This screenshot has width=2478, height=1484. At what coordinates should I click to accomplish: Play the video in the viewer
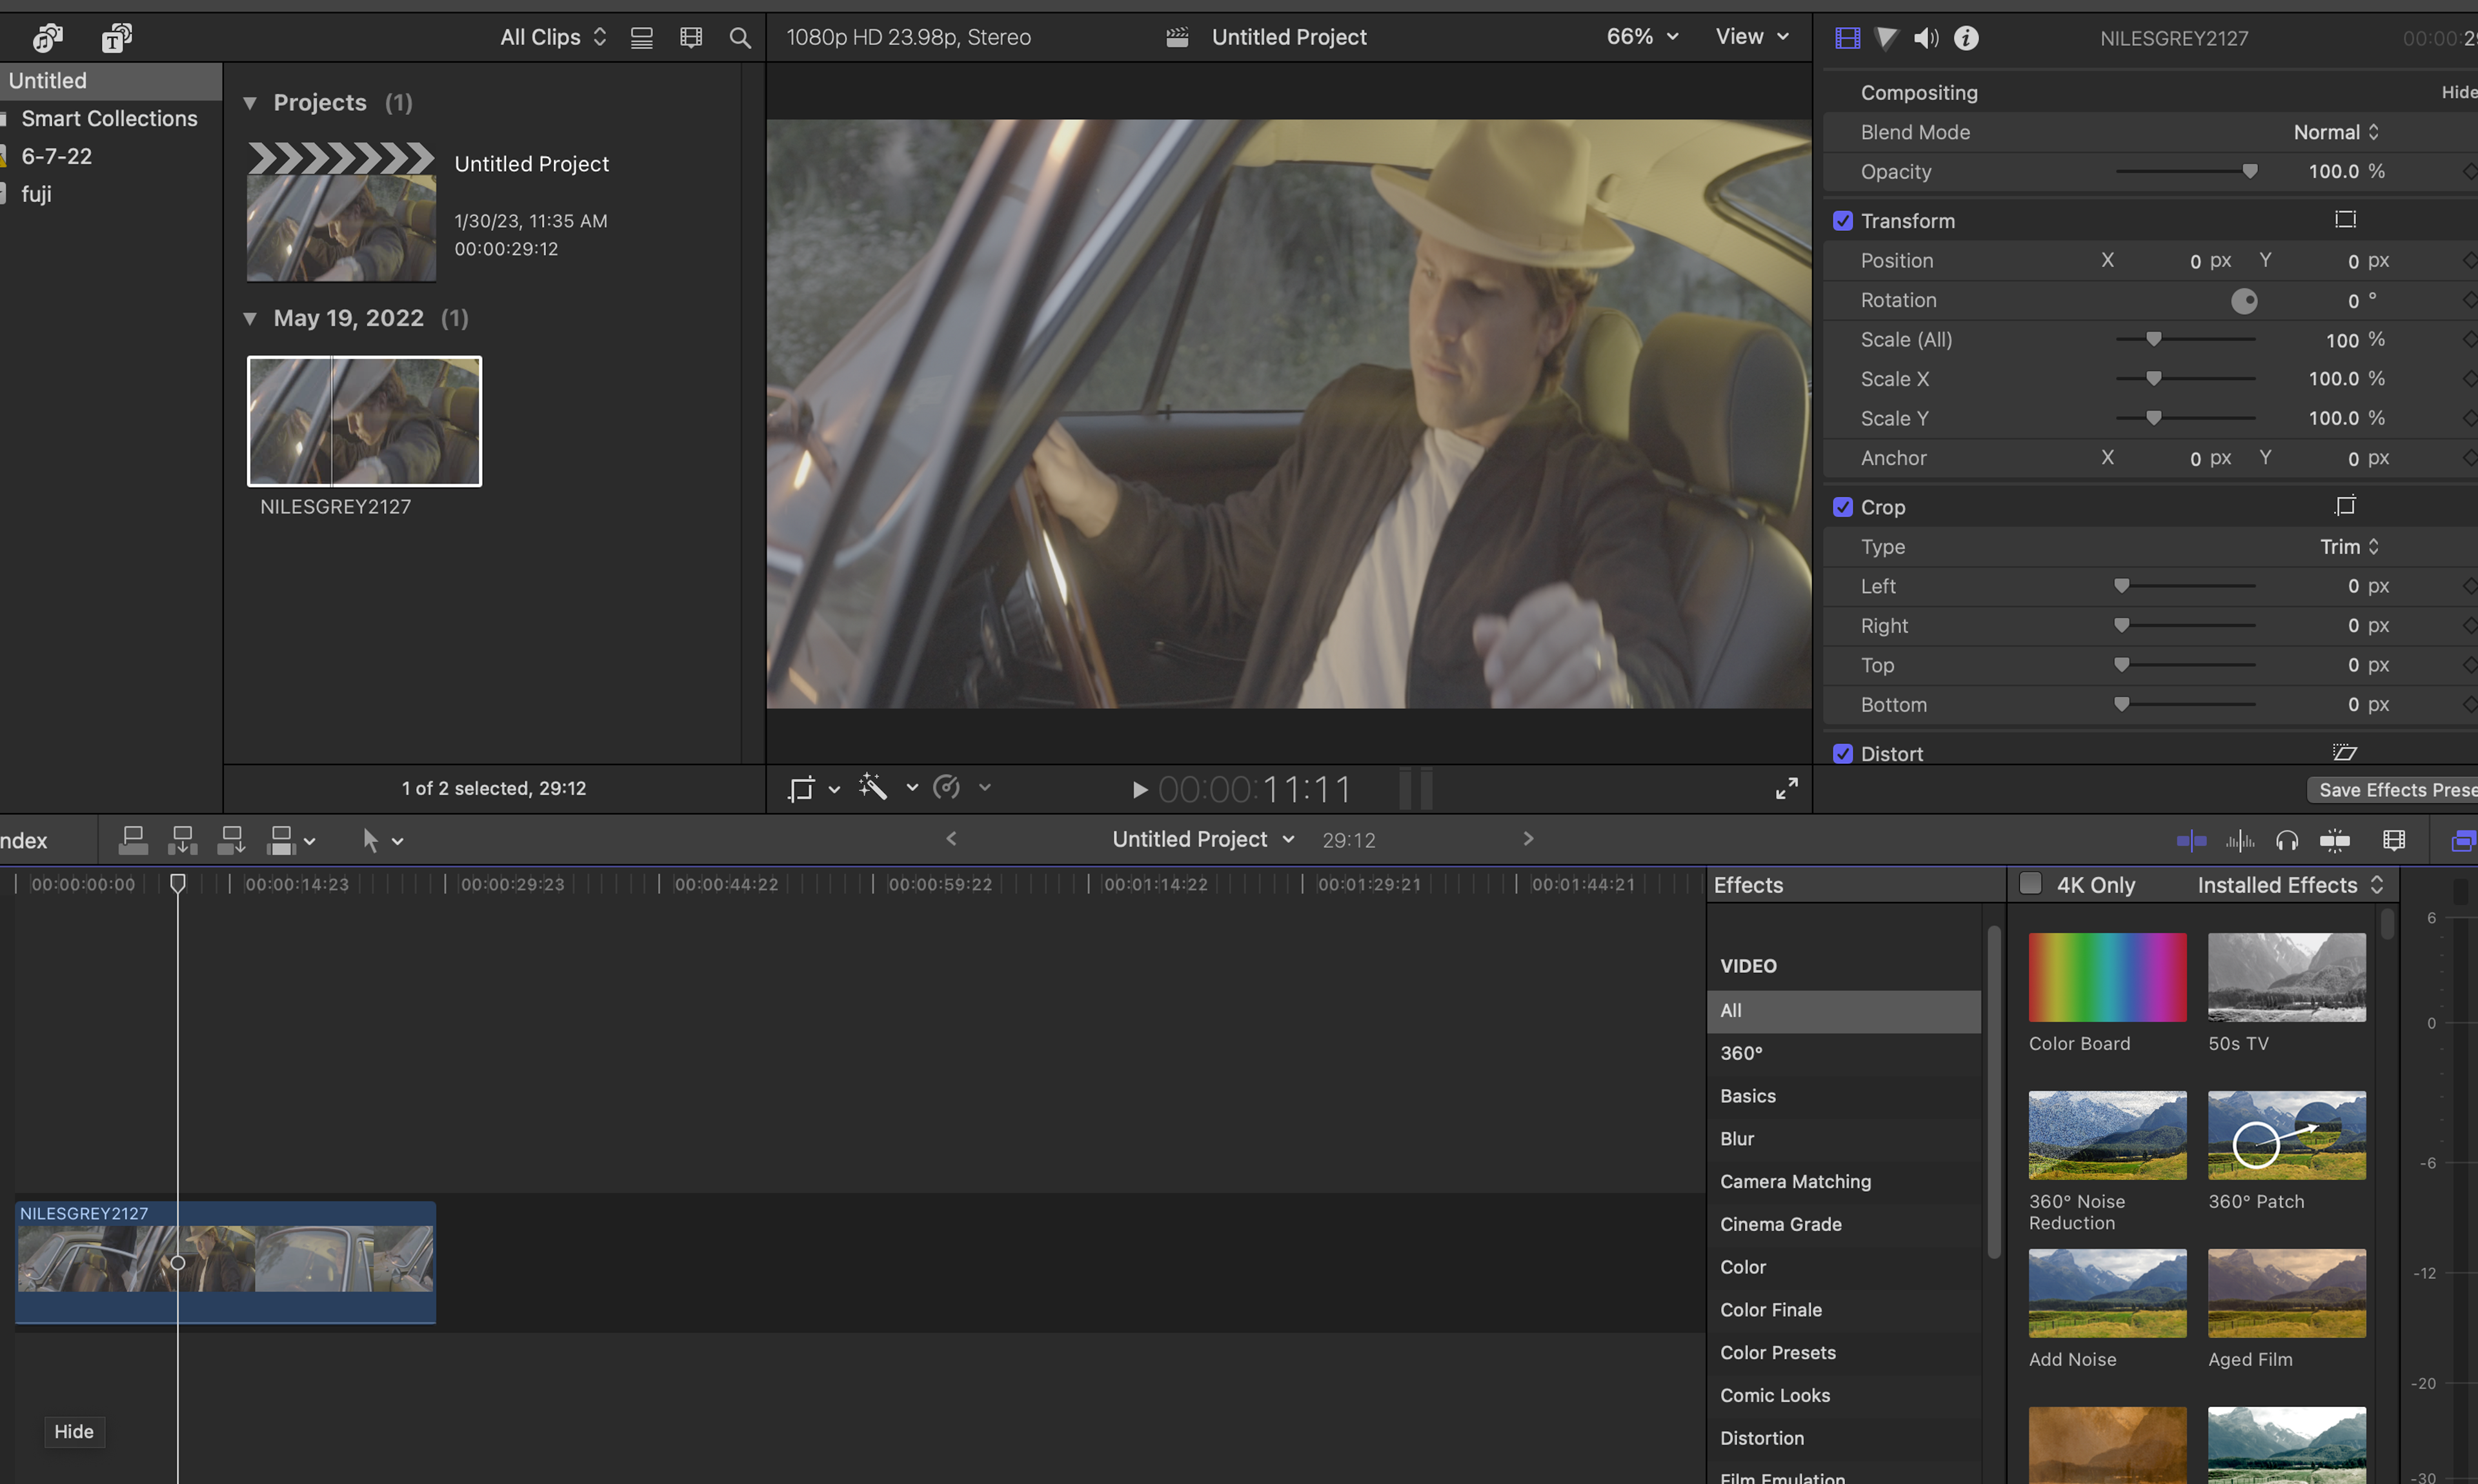point(1139,790)
